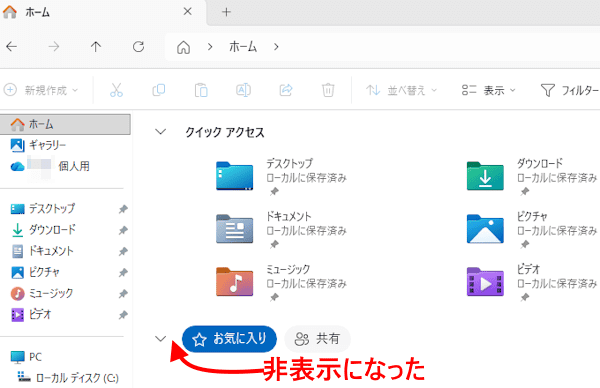Select the ホーム tab title
Image resolution: width=600 pixels, height=388 pixels.
[38, 12]
